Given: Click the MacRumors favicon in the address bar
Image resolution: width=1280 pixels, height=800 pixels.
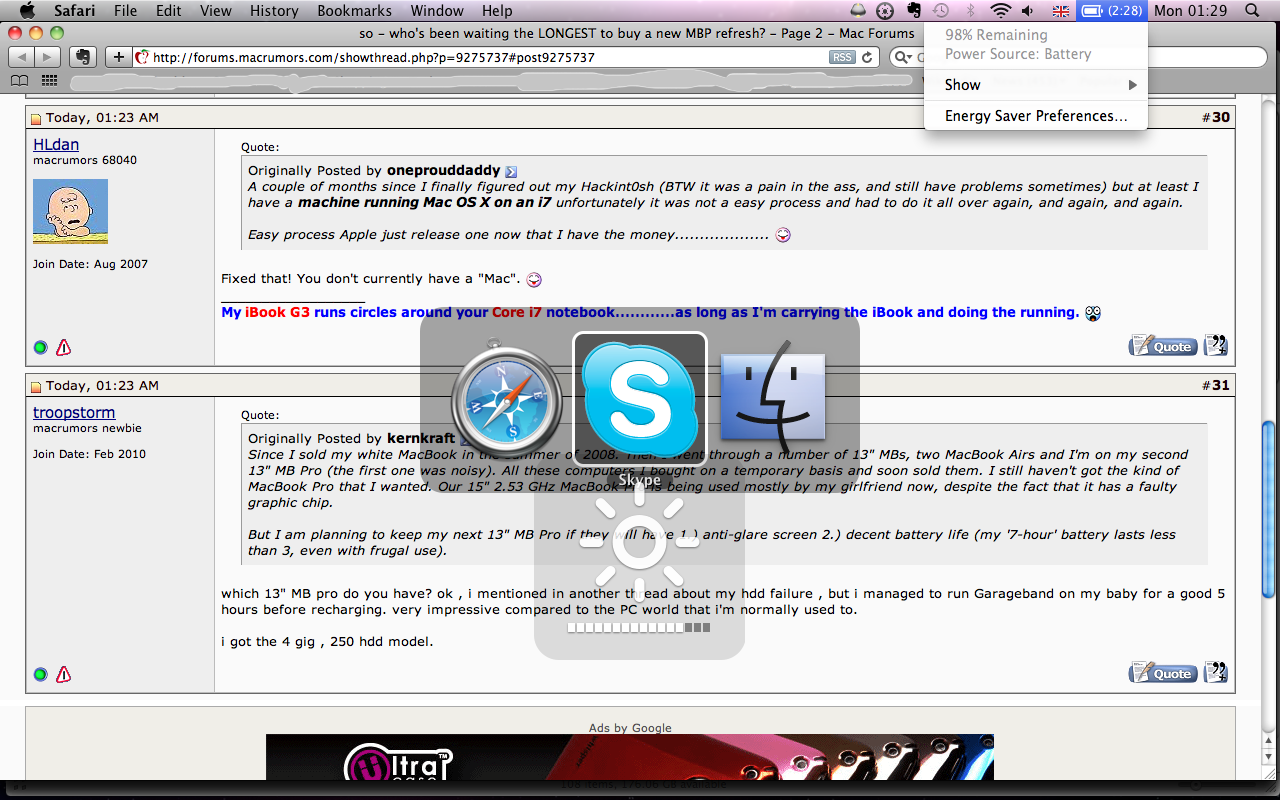Looking at the screenshot, I should click(142, 57).
